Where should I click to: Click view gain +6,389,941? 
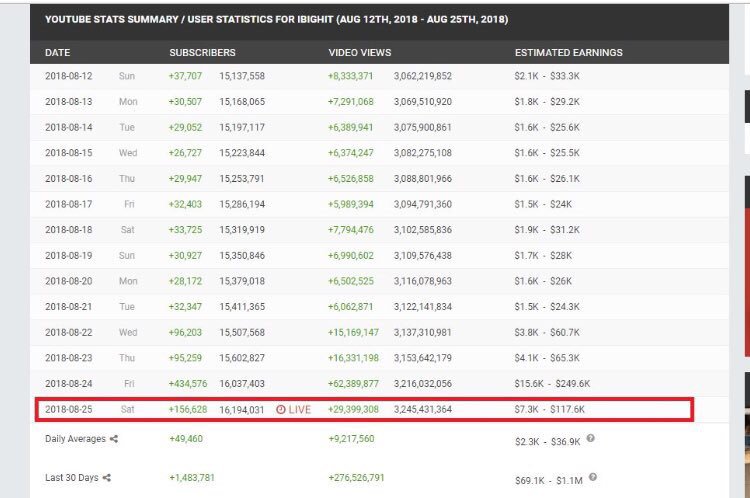point(350,127)
